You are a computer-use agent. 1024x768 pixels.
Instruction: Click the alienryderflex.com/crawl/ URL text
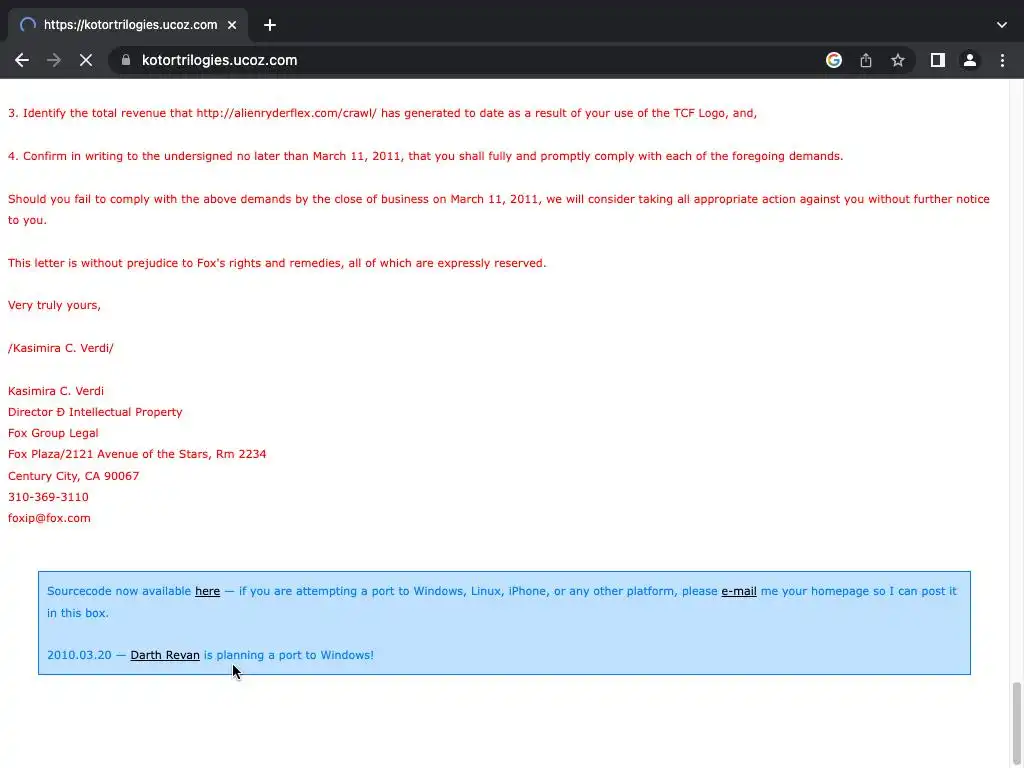(x=286, y=113)
